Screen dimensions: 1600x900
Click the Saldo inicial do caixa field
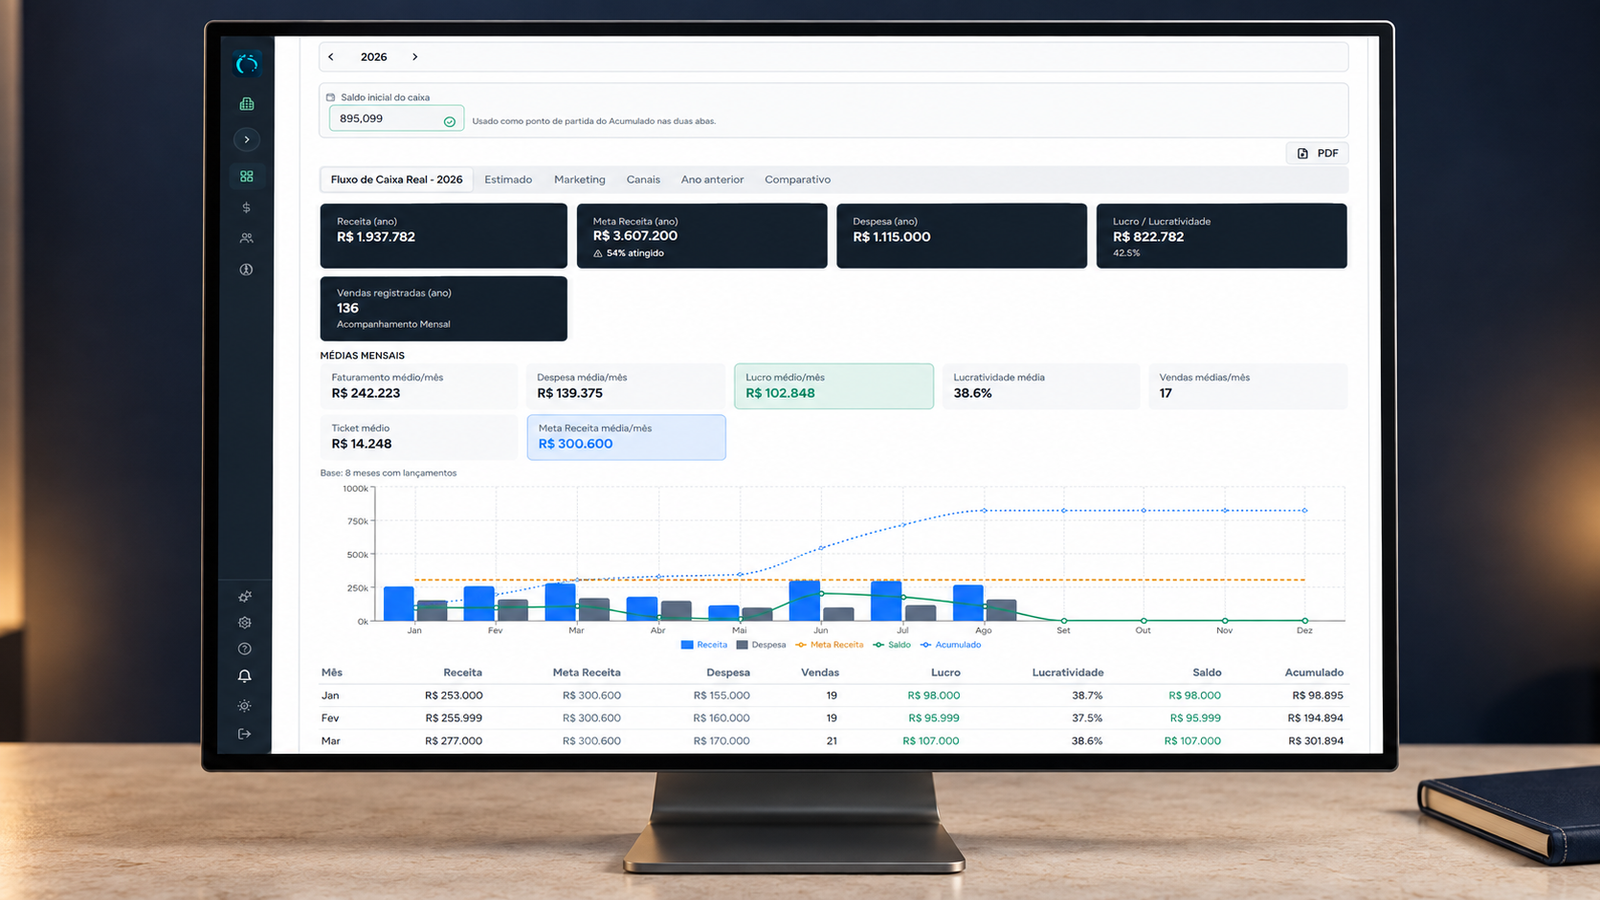coord(397,119)
